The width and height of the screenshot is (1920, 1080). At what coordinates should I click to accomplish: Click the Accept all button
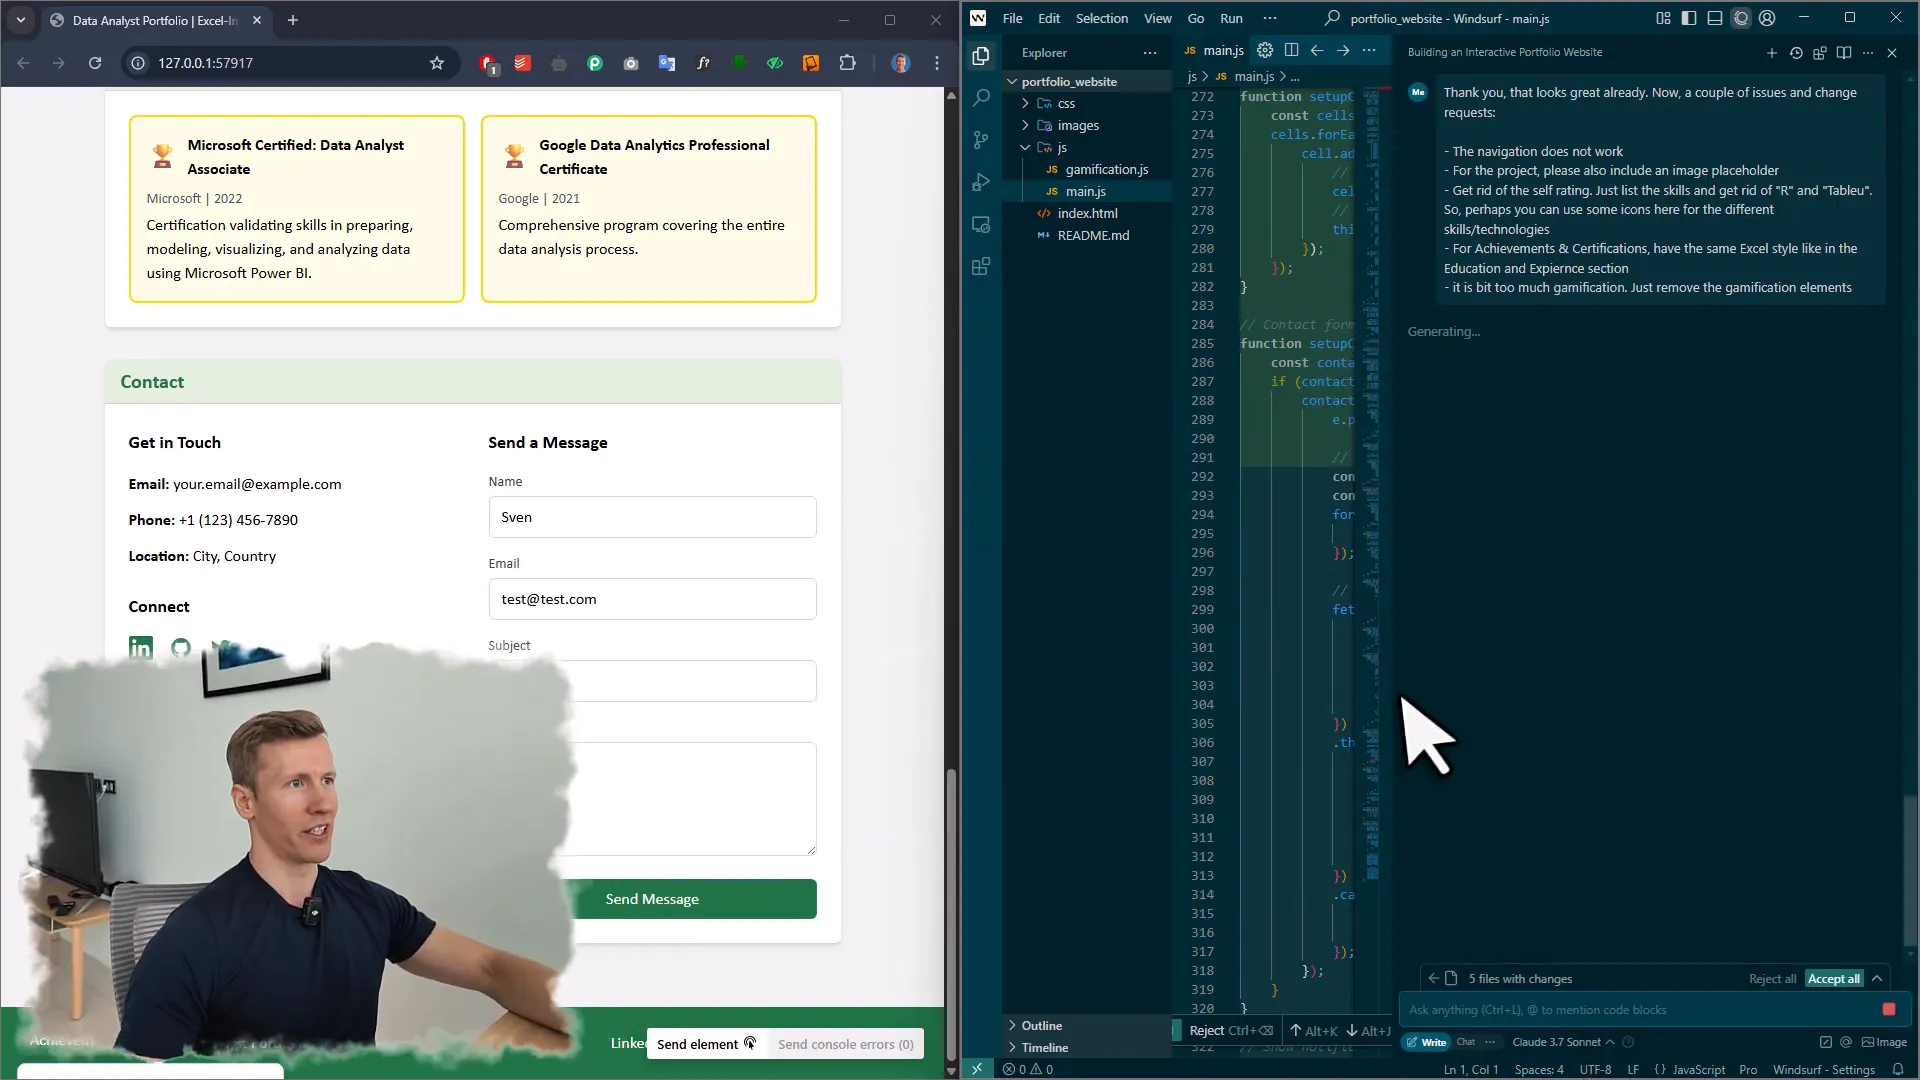[1834, 979]
